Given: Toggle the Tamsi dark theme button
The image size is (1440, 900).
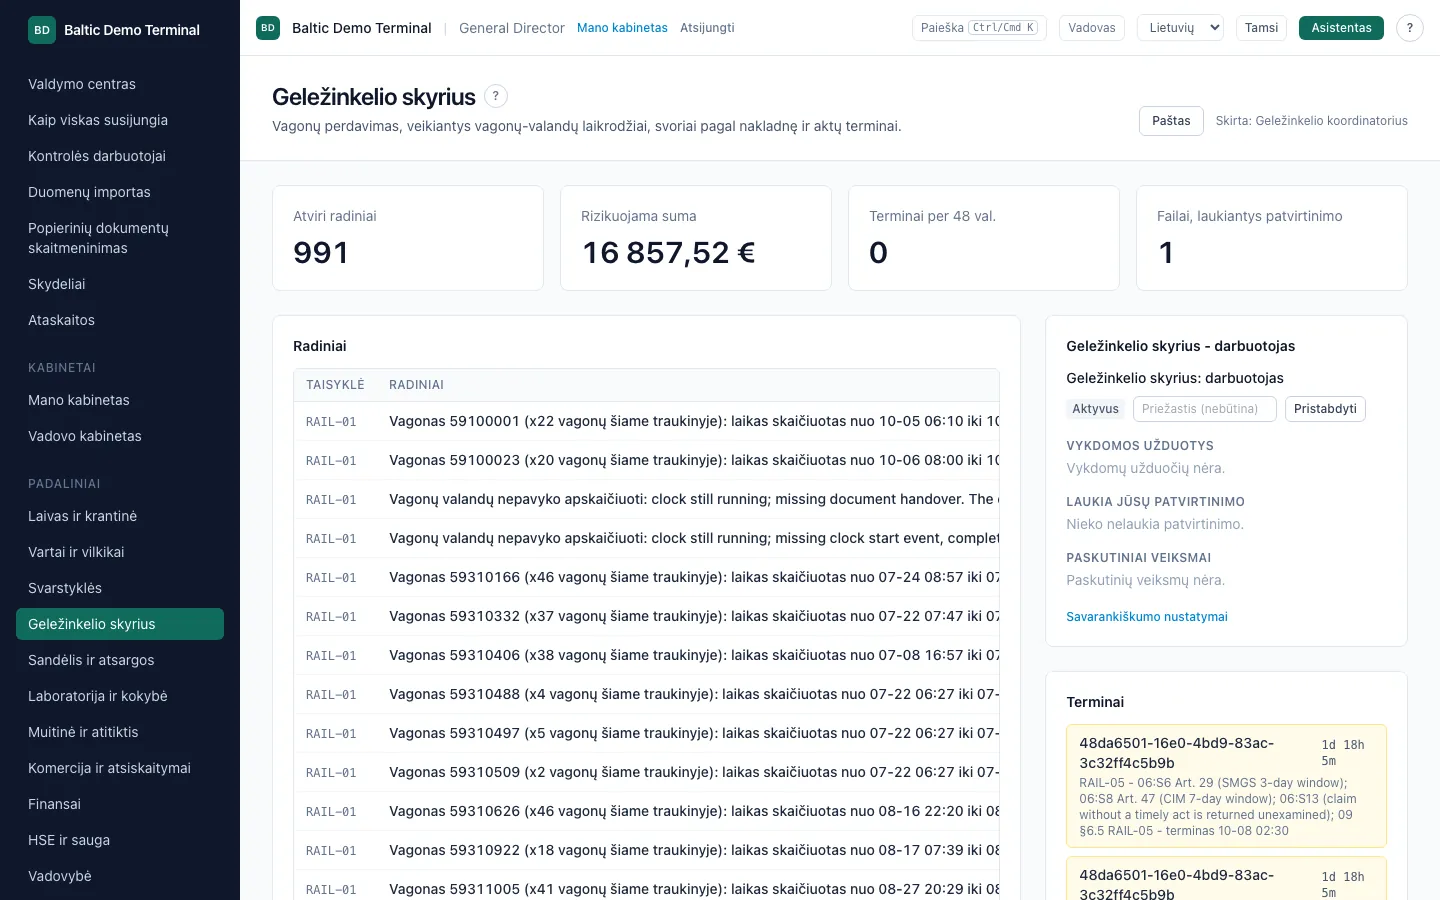Looking at the screenshot, I should pyautogui.click(x=1261, y=28).
